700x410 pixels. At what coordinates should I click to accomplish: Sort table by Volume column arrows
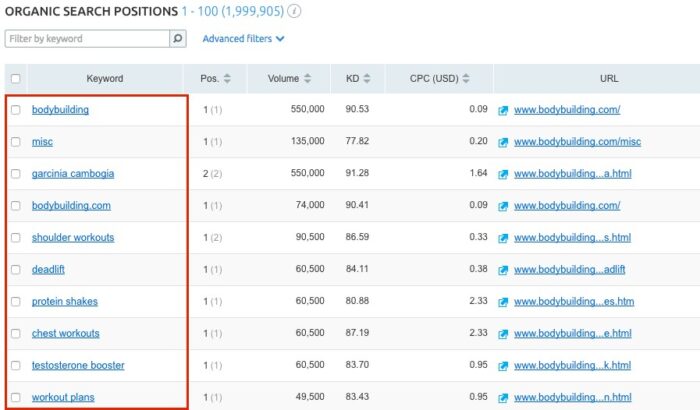(x=307, y=79)
